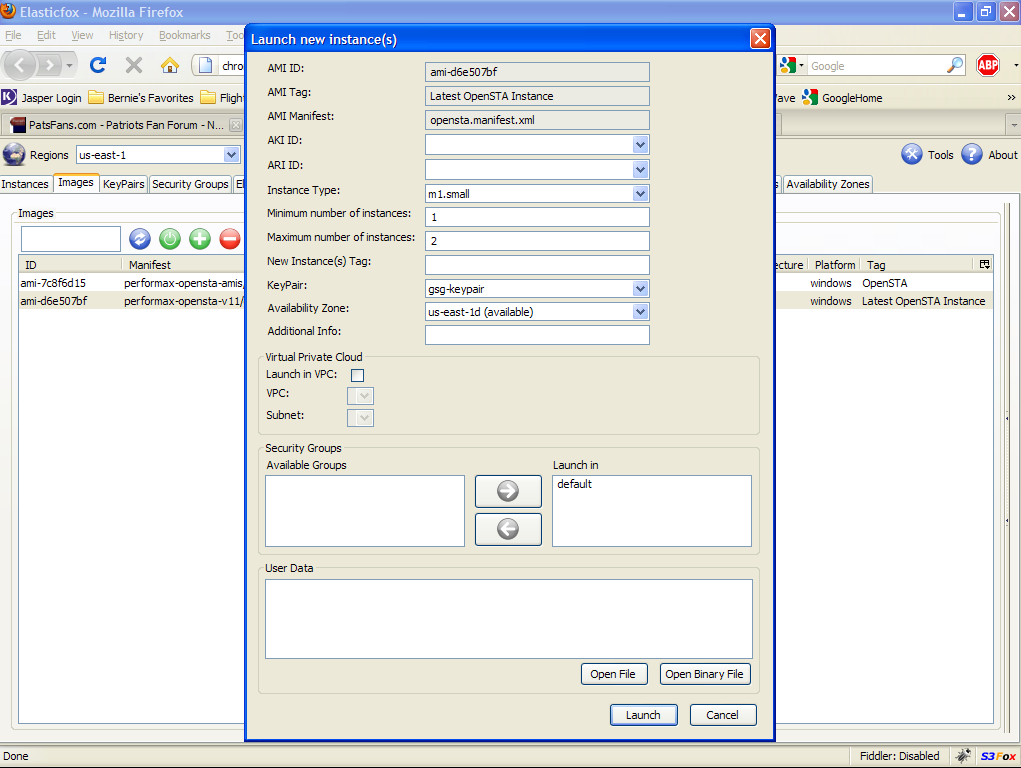Move group left with arrow button

[x=508, y=529]
